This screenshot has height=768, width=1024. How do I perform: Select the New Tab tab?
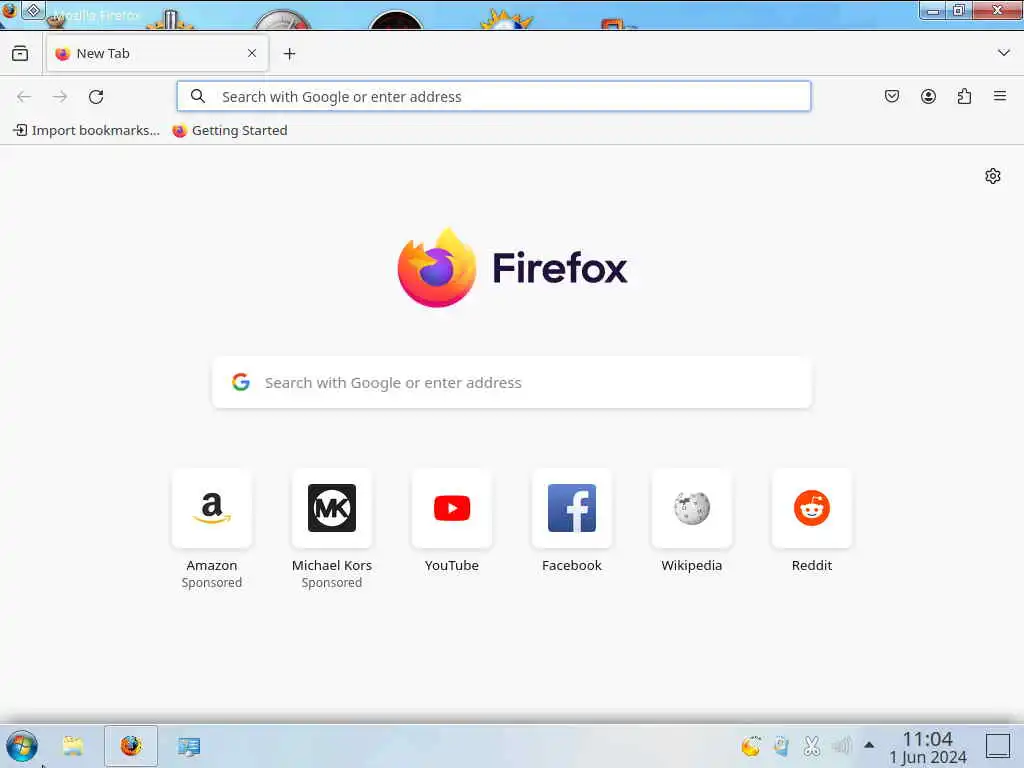tap(157, 54)
